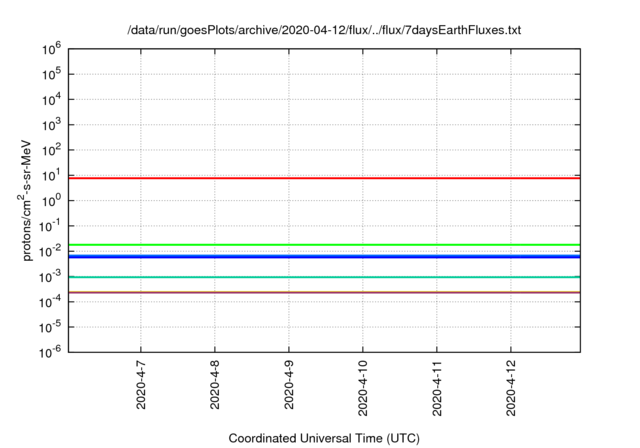
Task: Select the 10^-6 y-axis label
Action: 50,352
